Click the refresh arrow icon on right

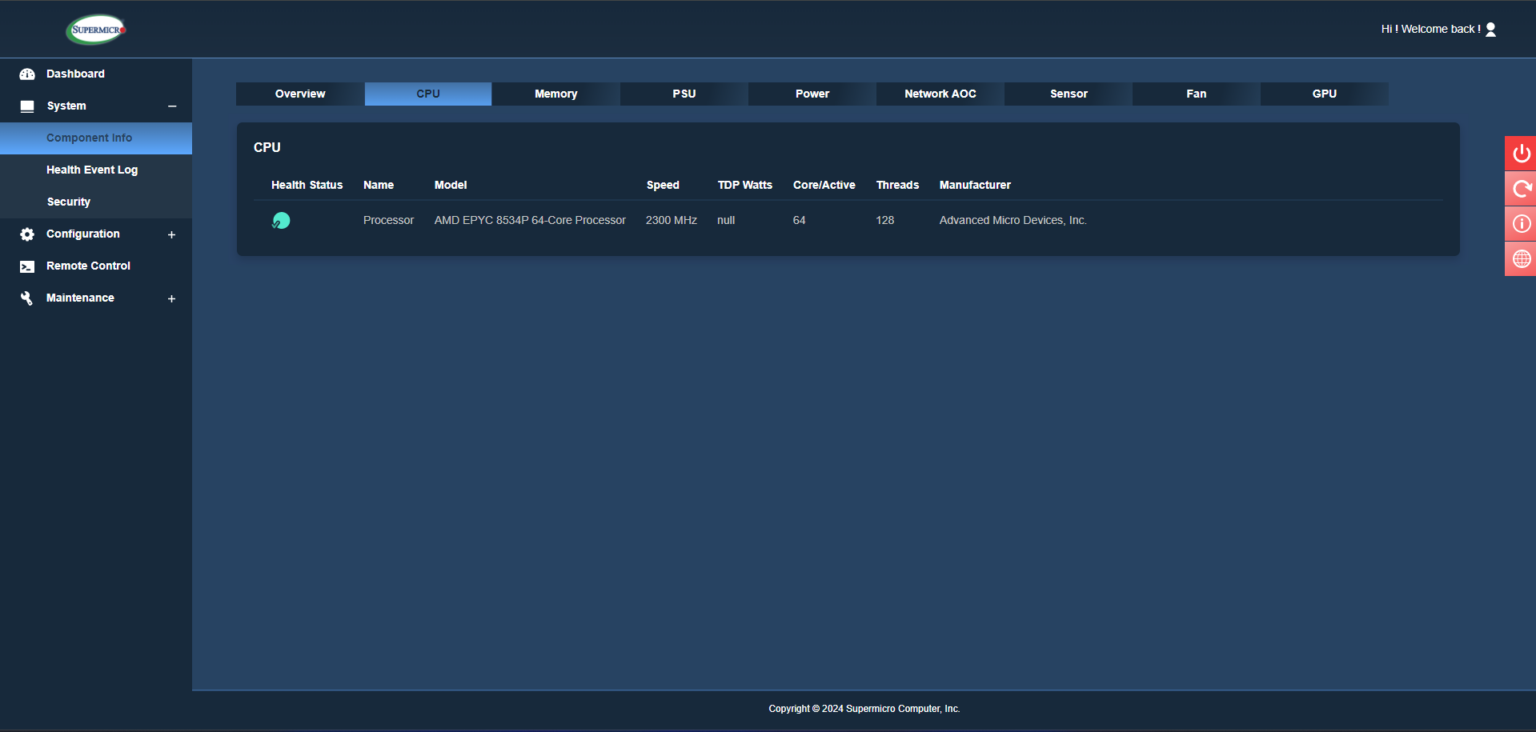coord(1521,188)
